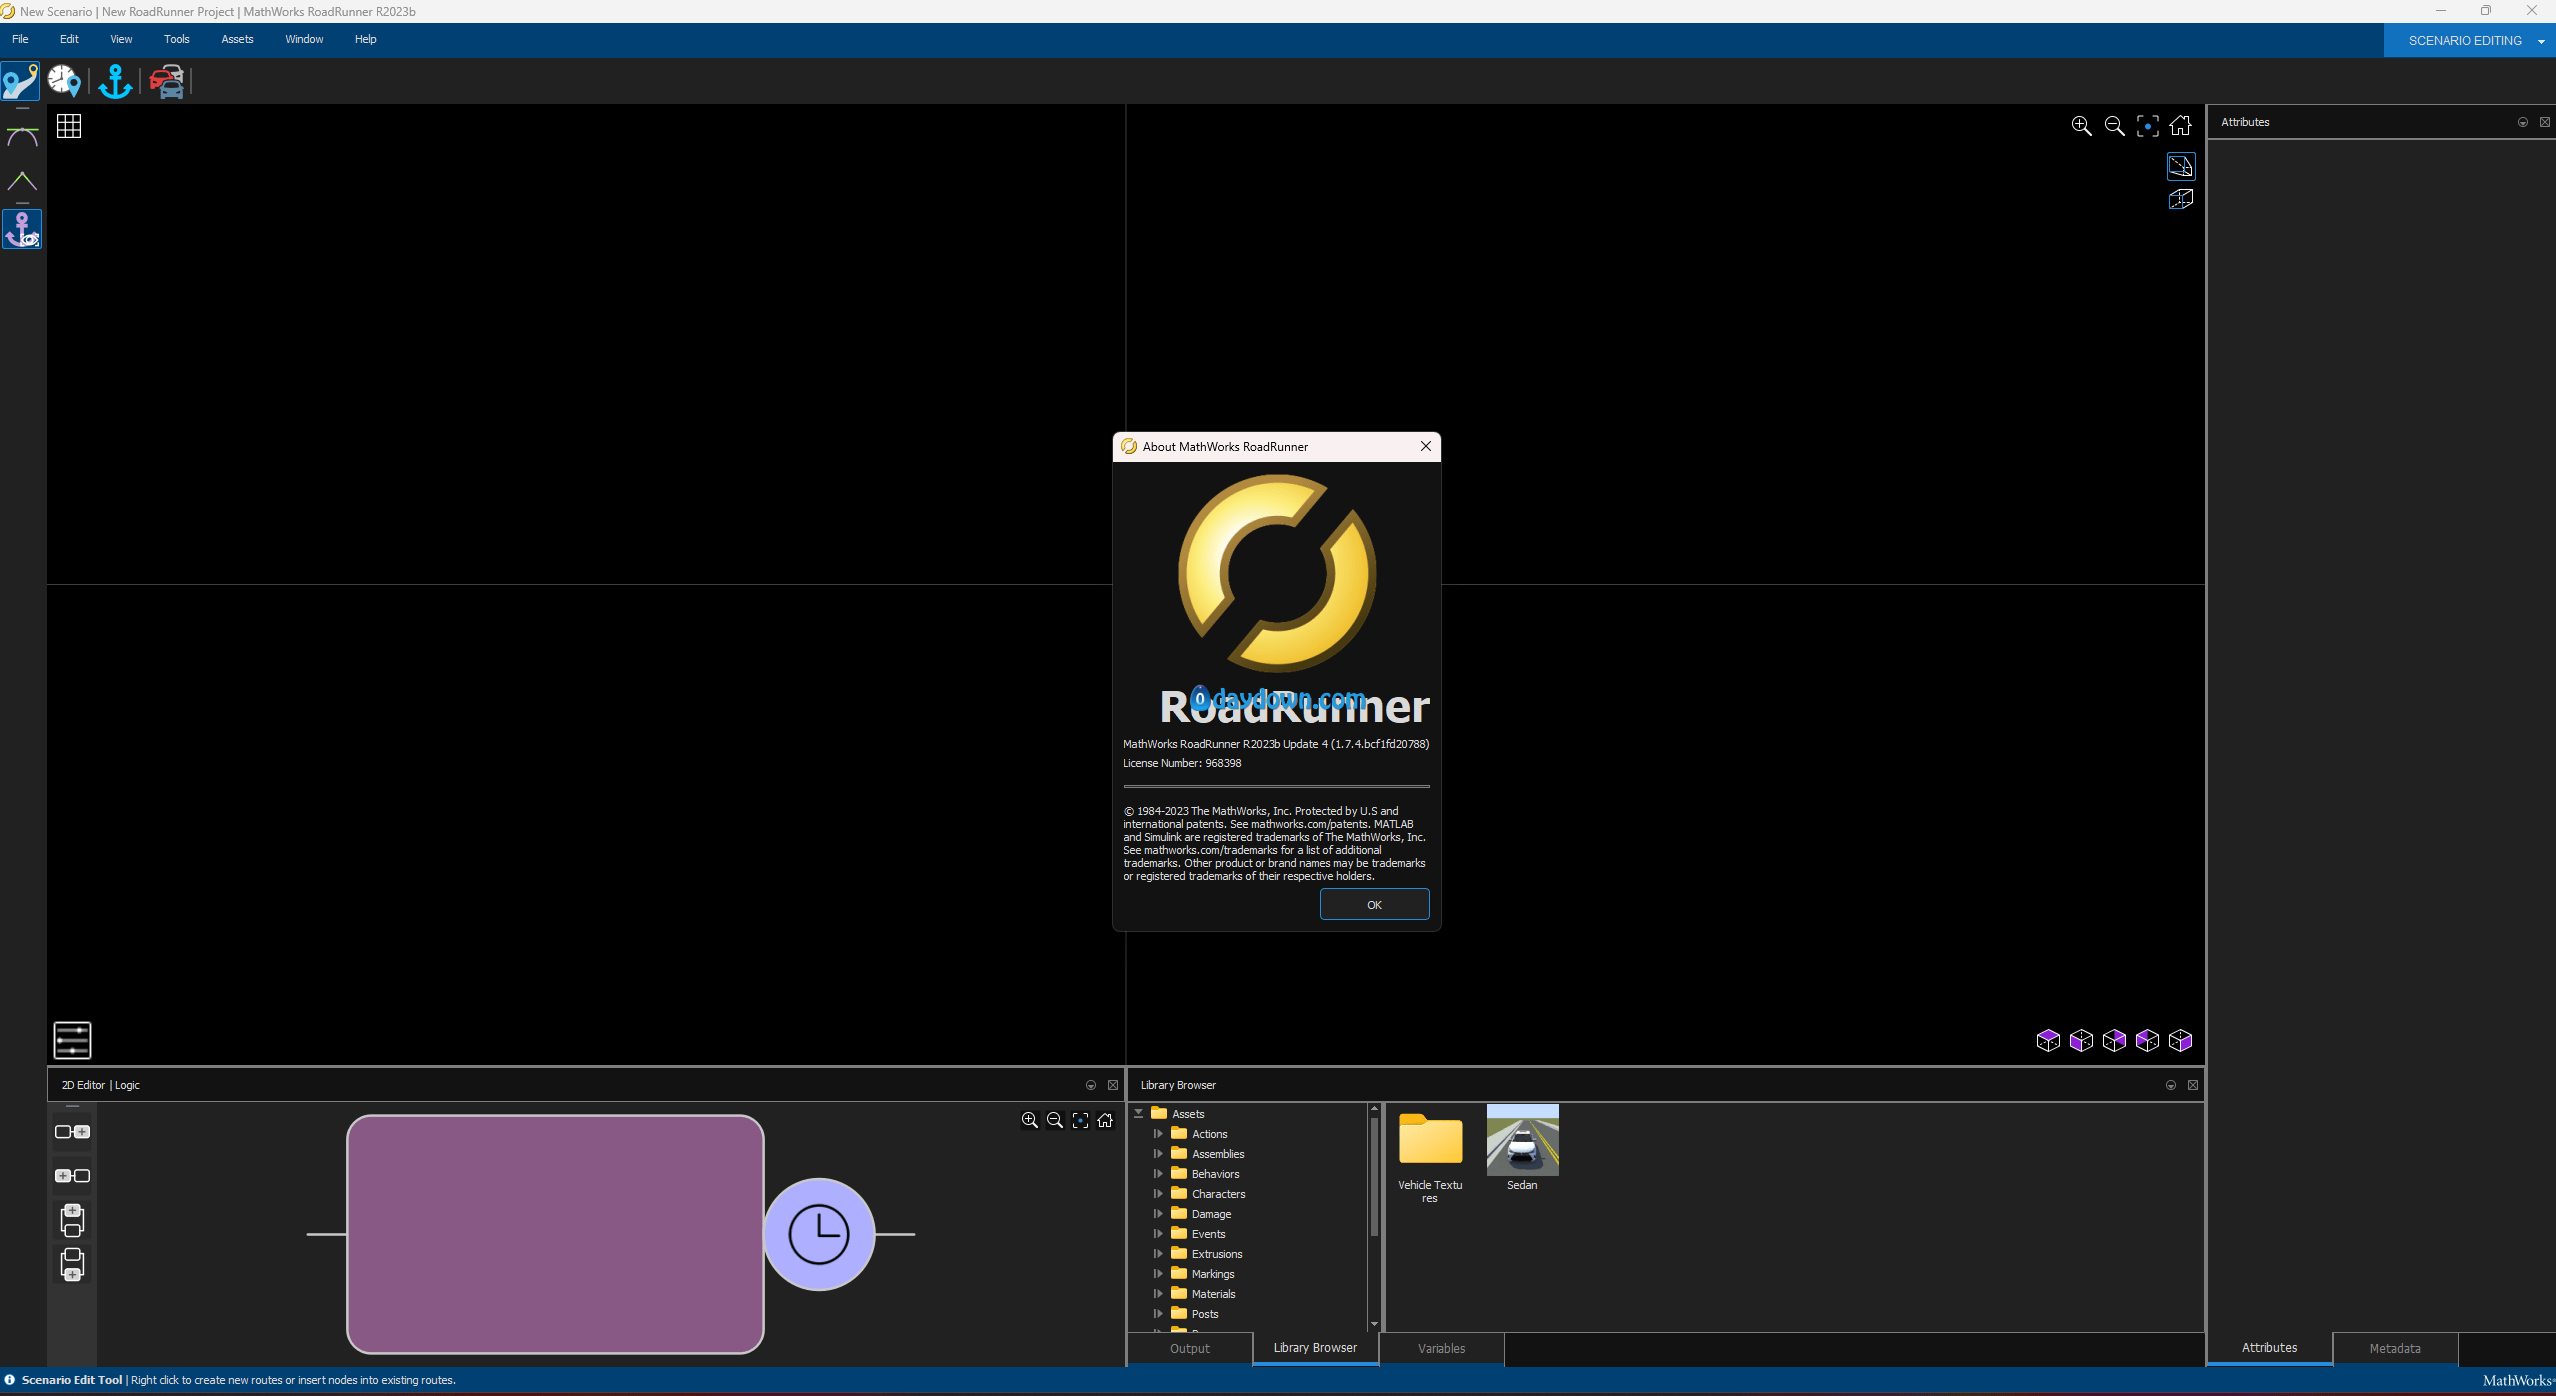Open the SCENARIO EDITING mode dropdown
The height and width of the screenshot is (1396, 2556).
[x=2470, y=41]
